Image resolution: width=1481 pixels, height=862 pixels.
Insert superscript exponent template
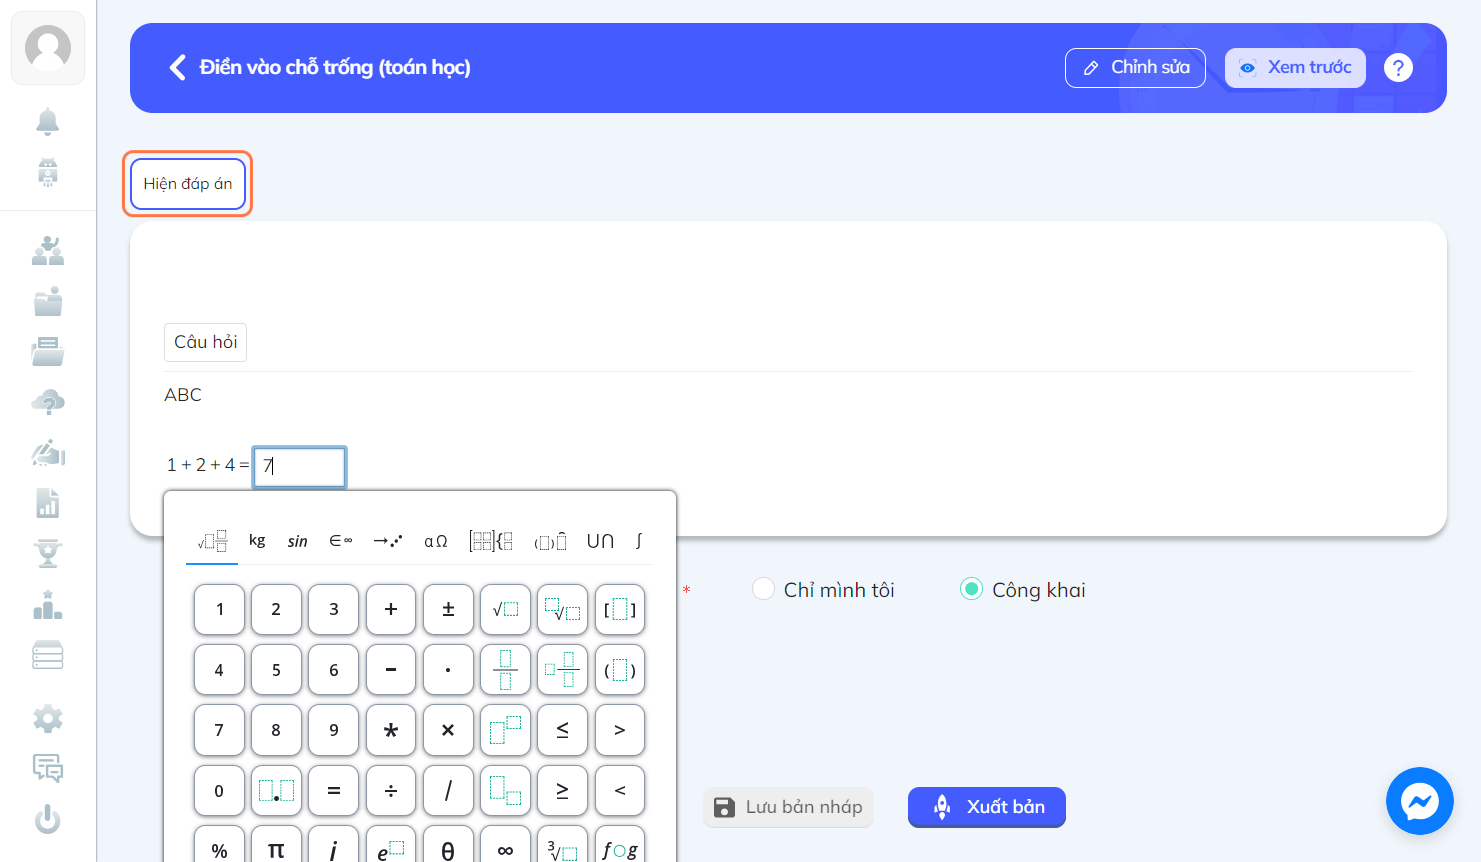[x=505, y=730]
